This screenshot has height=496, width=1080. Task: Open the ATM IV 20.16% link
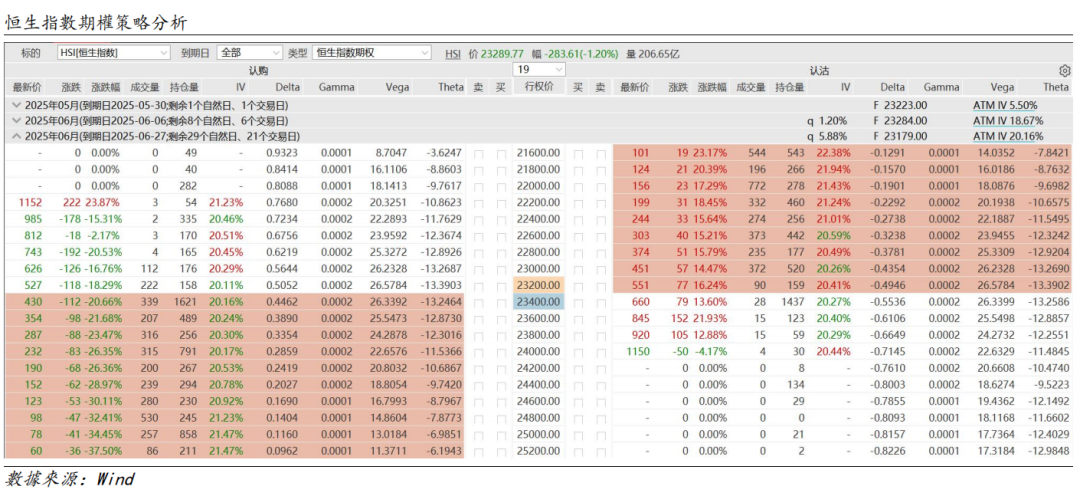tap(1008, 136)
